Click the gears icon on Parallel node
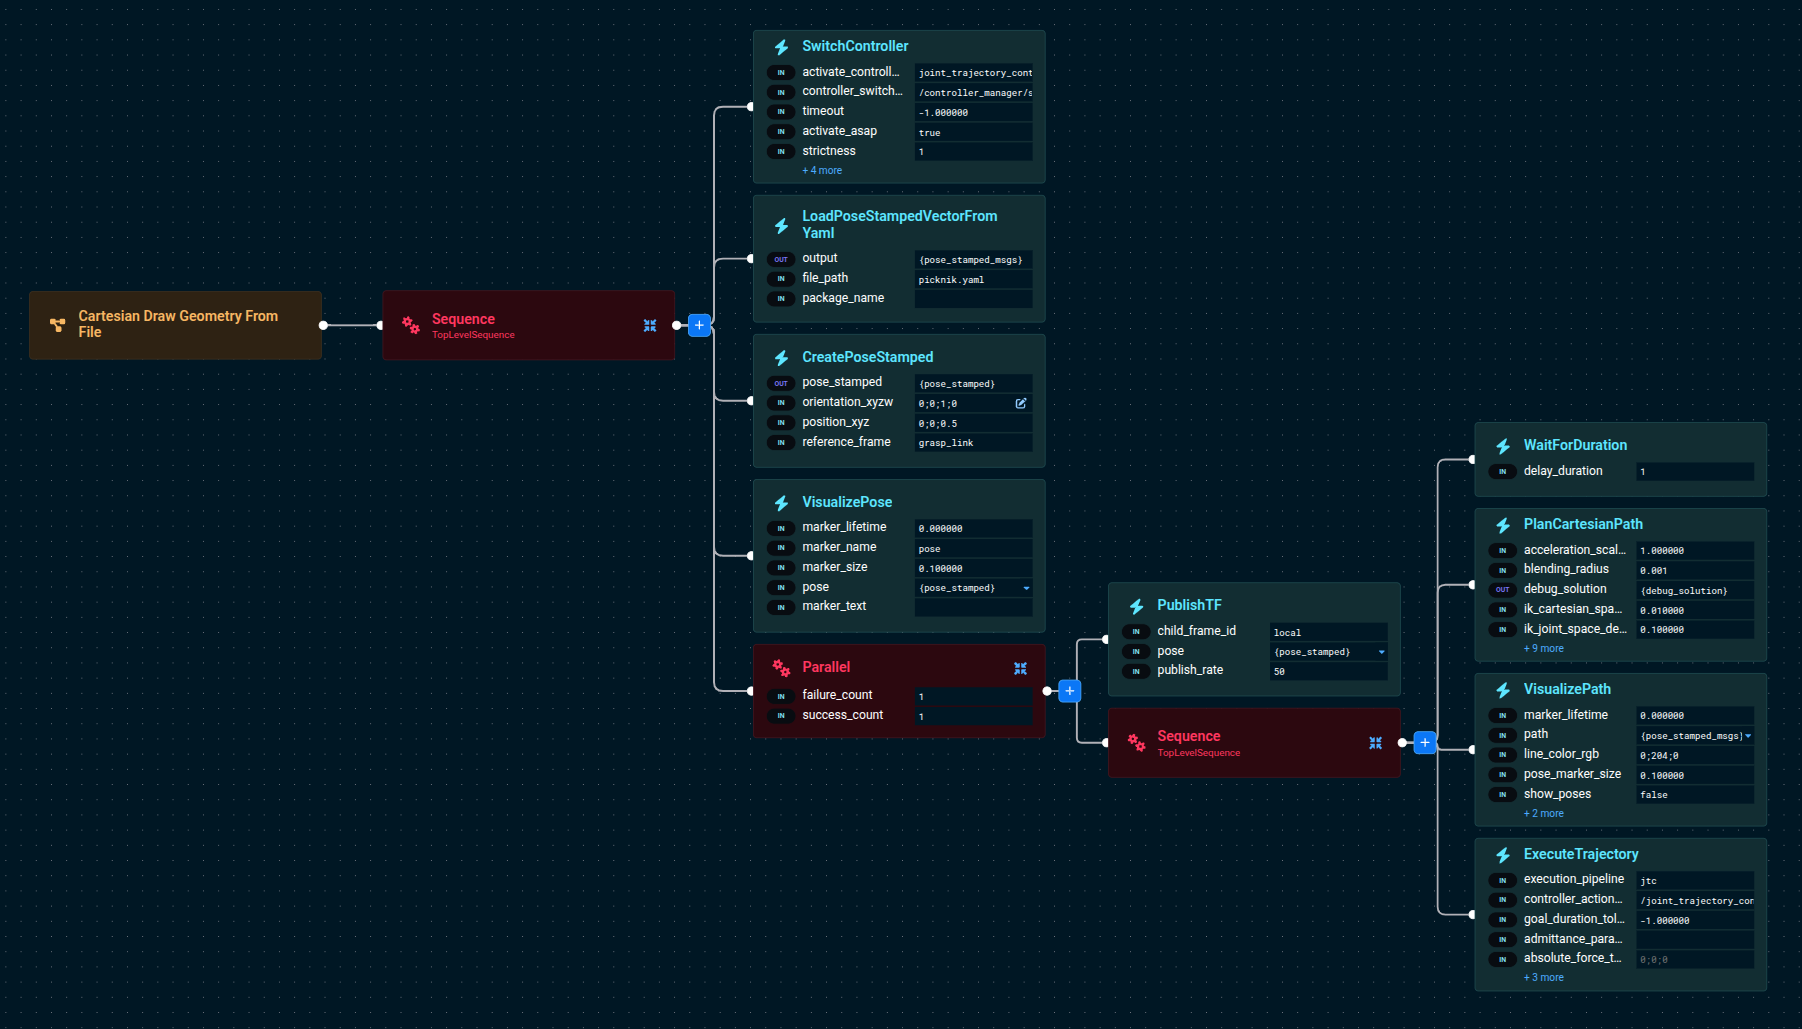1802x1029 pixels. click(x=781, y=668)
